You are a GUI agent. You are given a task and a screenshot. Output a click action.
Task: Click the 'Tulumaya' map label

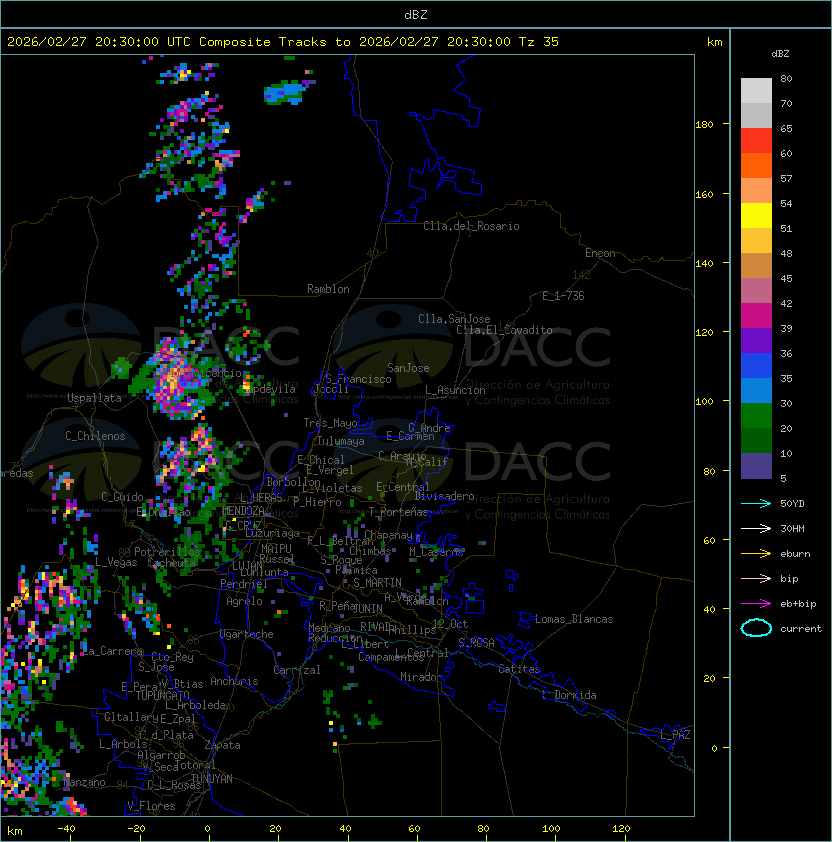341,441
